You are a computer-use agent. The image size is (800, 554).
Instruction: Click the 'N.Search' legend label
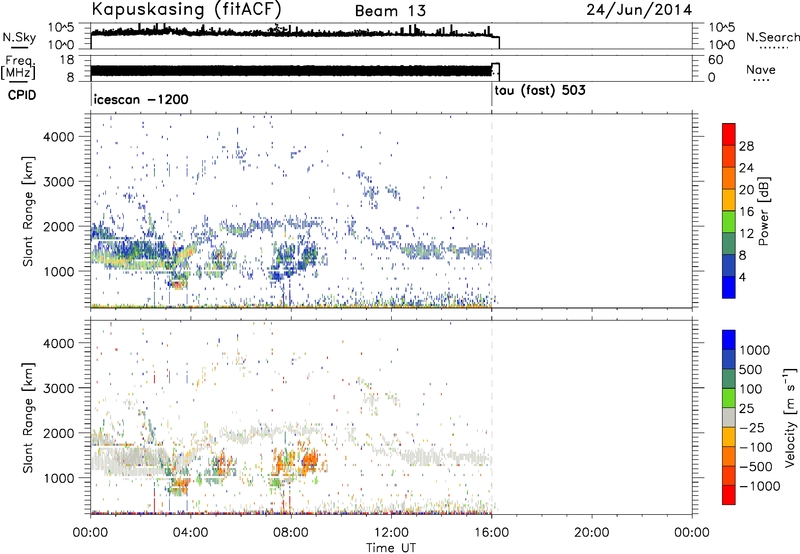tap(772, 37)
